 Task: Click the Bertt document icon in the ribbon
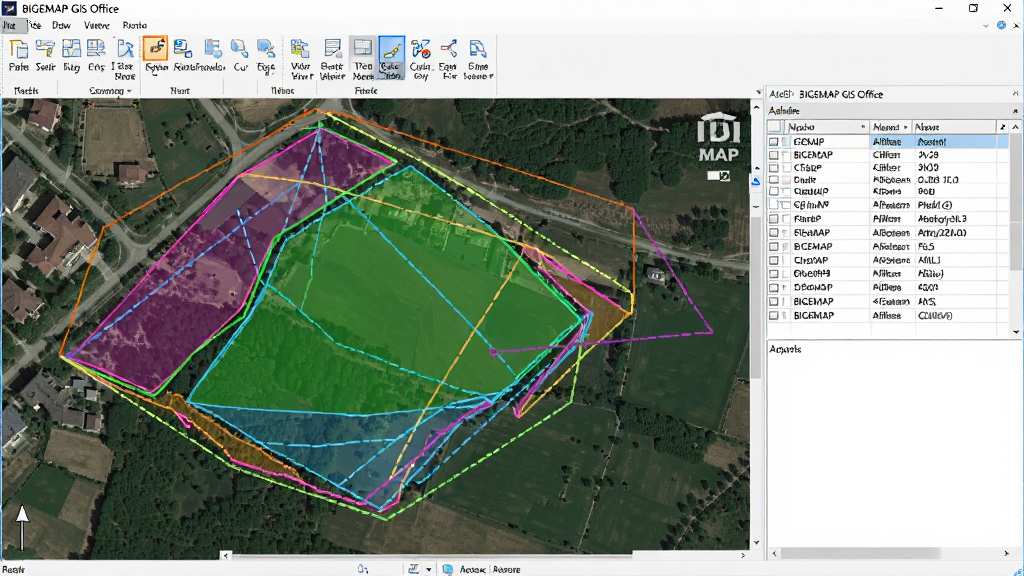click(x=332, y=50)
